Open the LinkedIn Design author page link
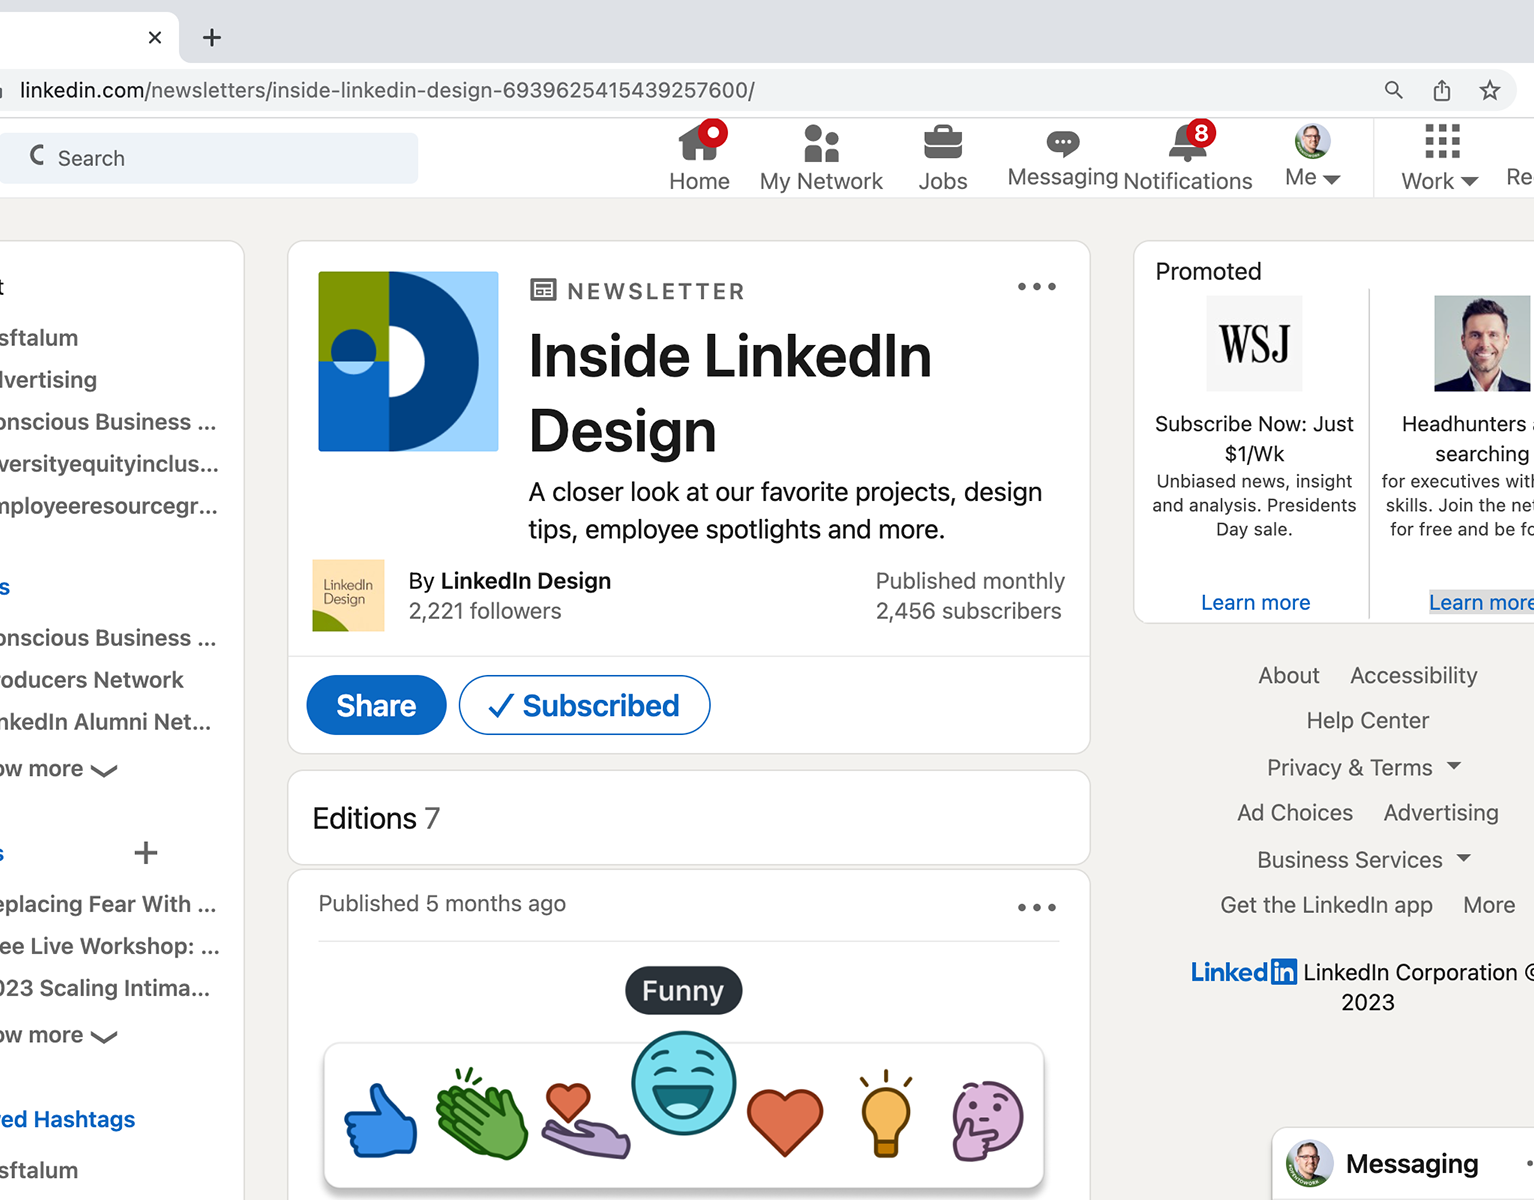Screen dimensions: 1534x1200 click(x=525, y=581)
